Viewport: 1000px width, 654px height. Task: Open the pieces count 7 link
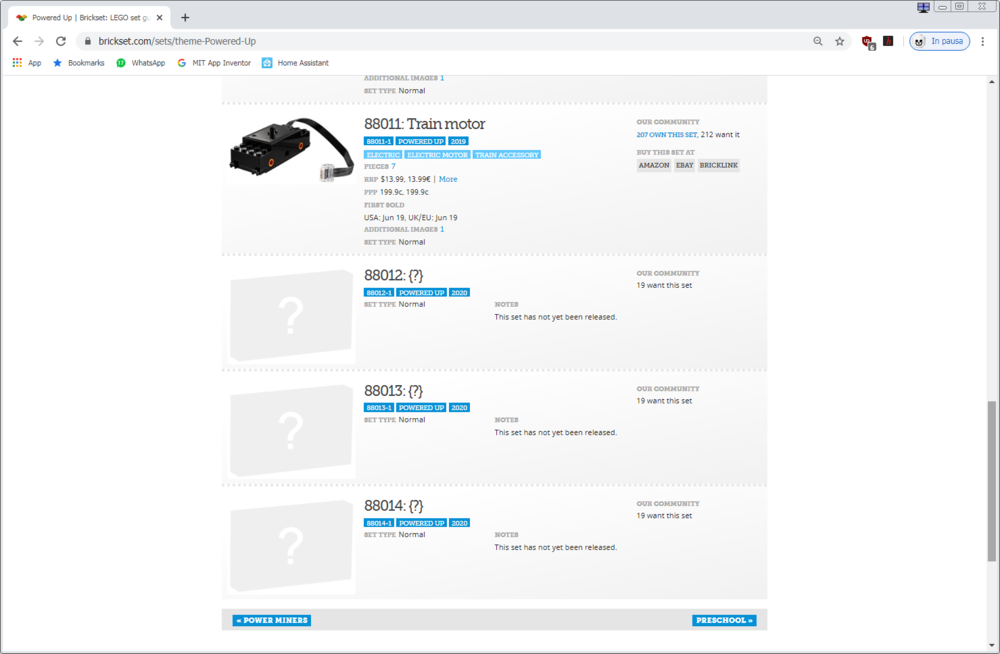[x=393, y=166]
